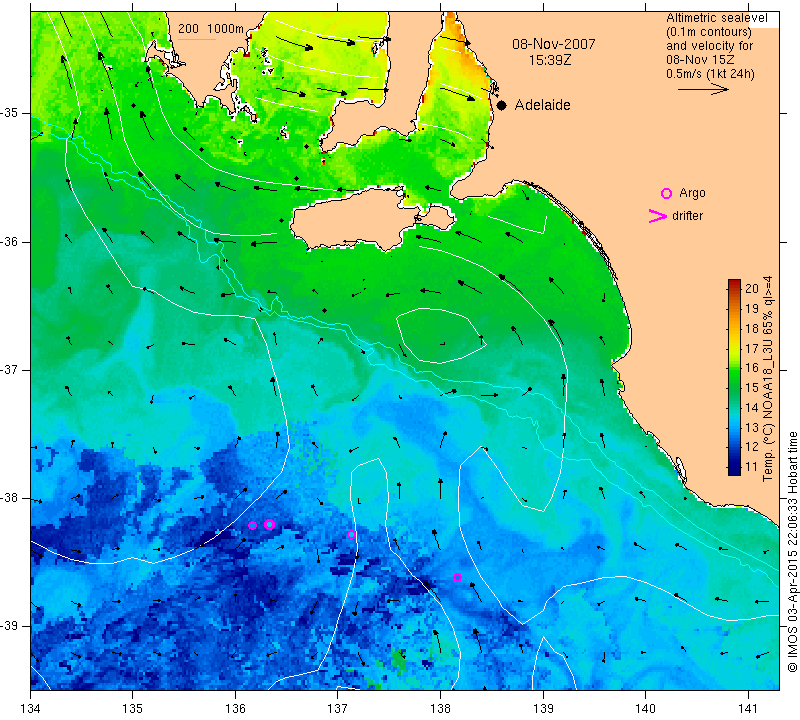Click the magenta Argo circle in the legend
This screenshot has height=720, width=800.
[666, 193]
